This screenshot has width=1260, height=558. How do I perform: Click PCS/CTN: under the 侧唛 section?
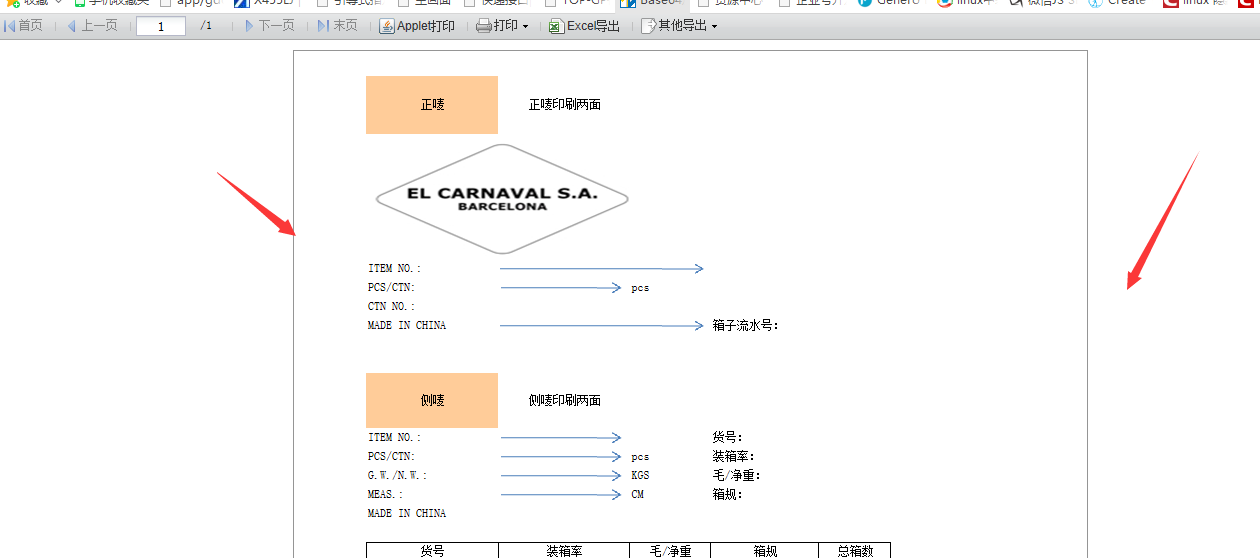point(392,456)
